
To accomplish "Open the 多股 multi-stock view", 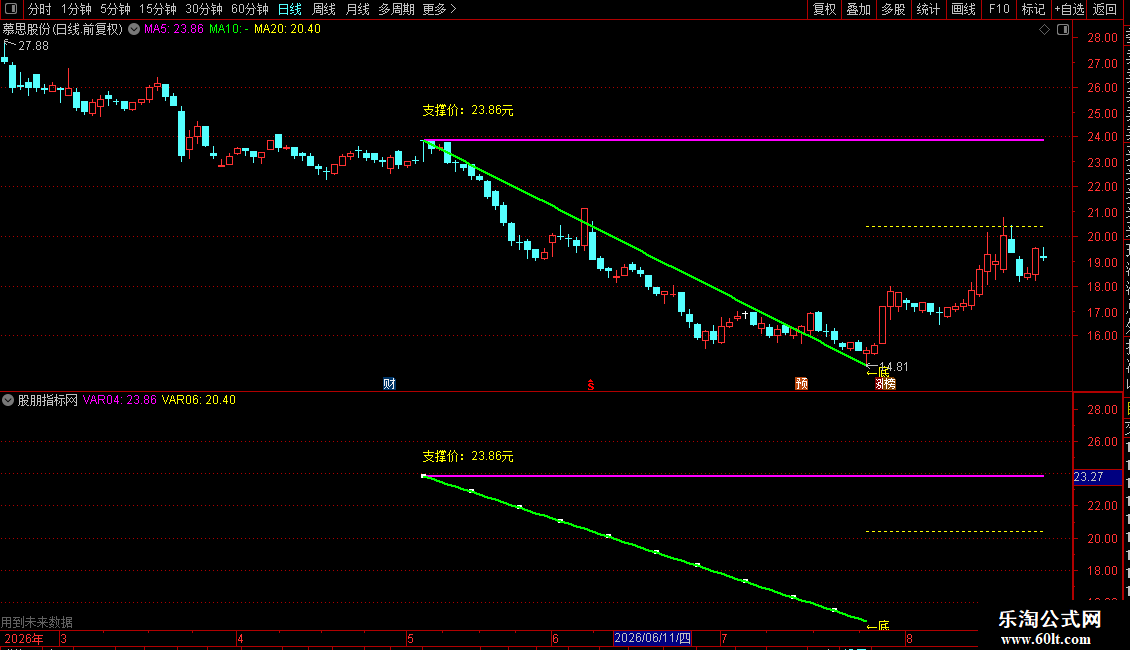I will tap(893, 9).
